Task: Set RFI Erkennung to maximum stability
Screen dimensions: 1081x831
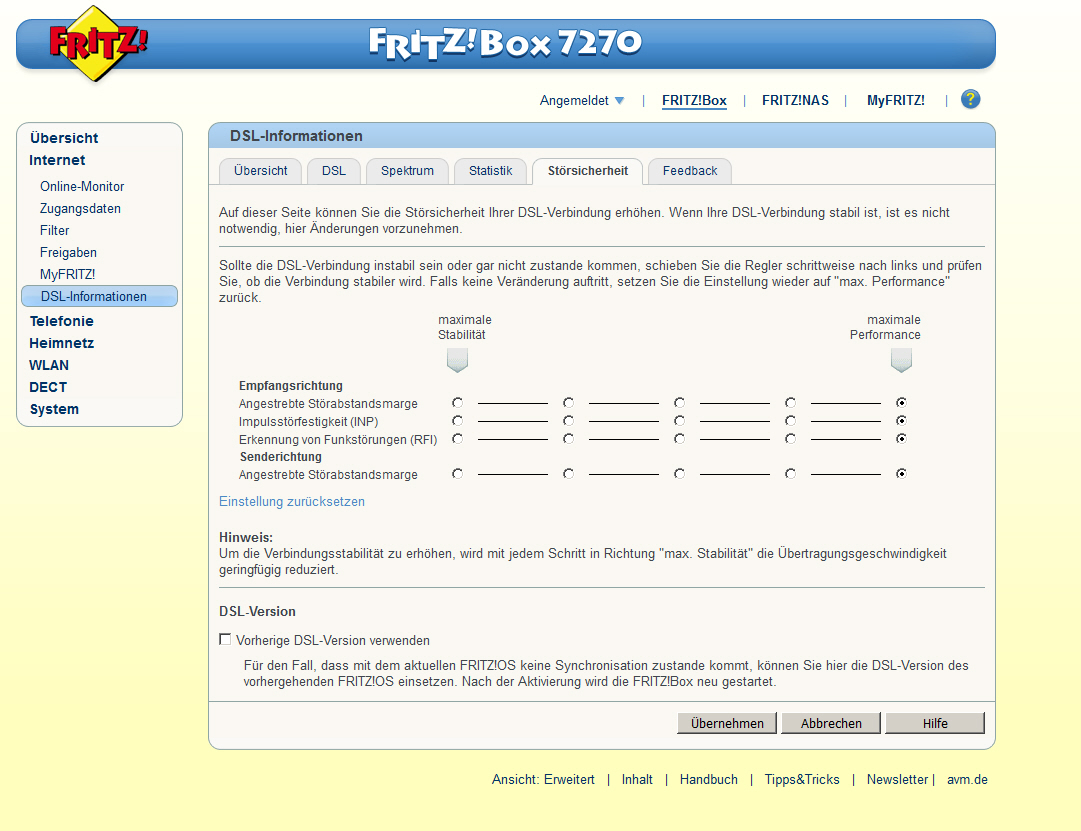Action: (x=457, y=439)
